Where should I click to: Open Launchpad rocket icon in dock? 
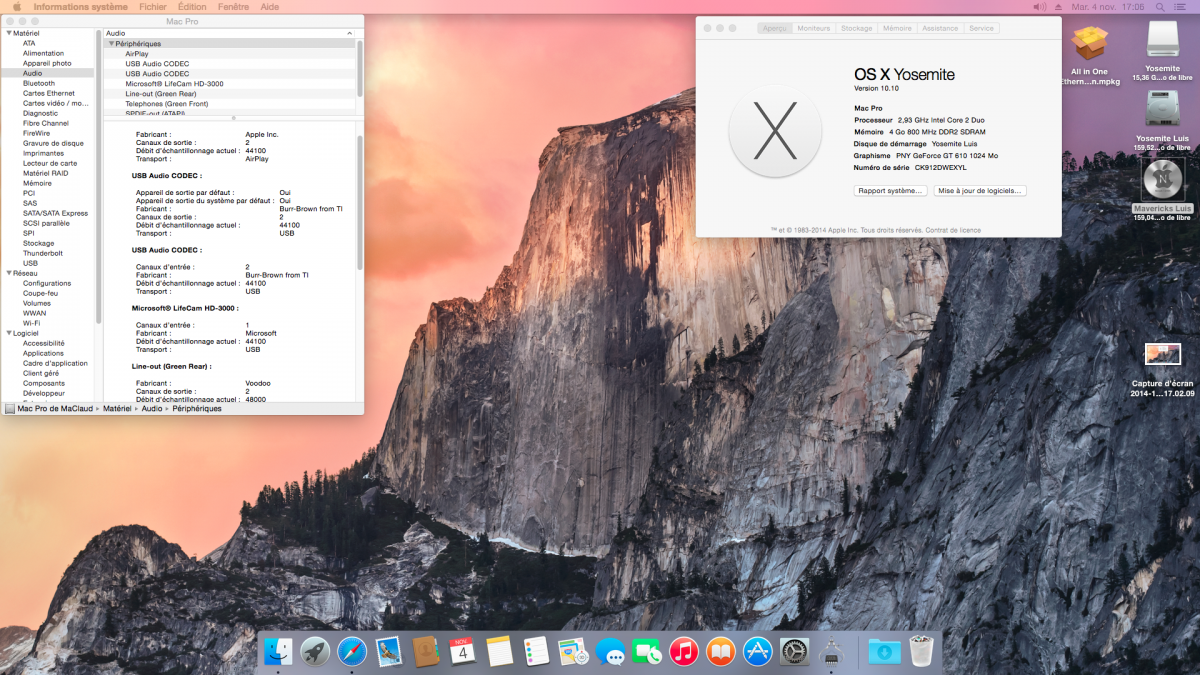pyautogui.click(x=315, y=651)
